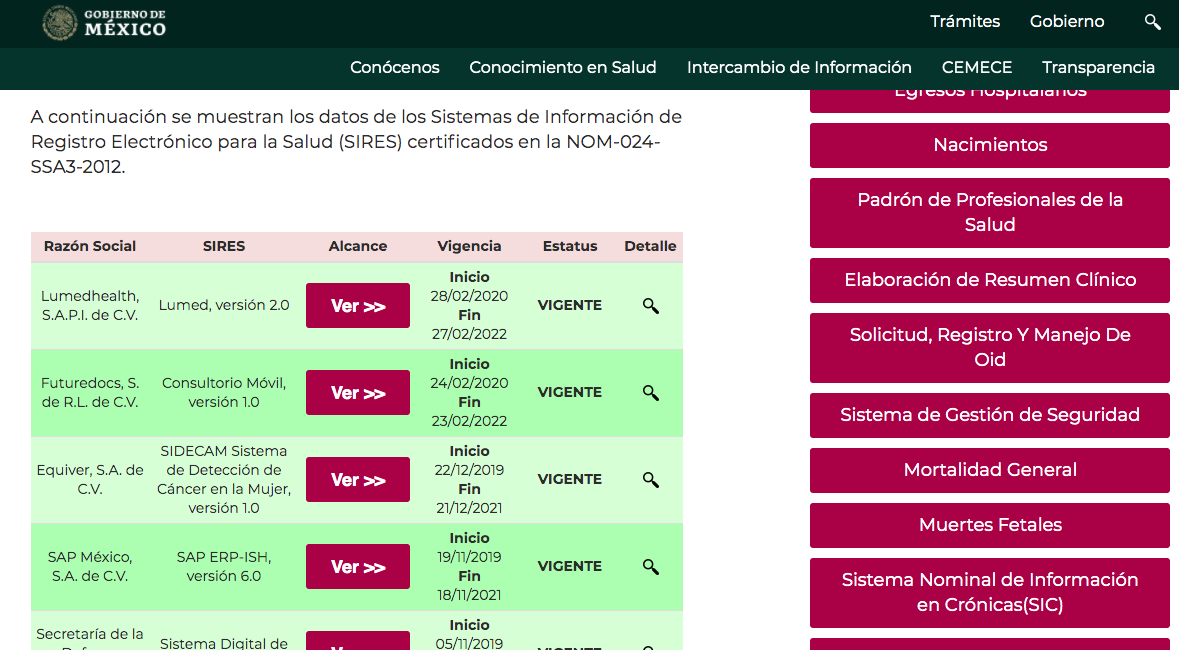Click the Razón Social column header
1179x650 pixels.
coord(89,246)
